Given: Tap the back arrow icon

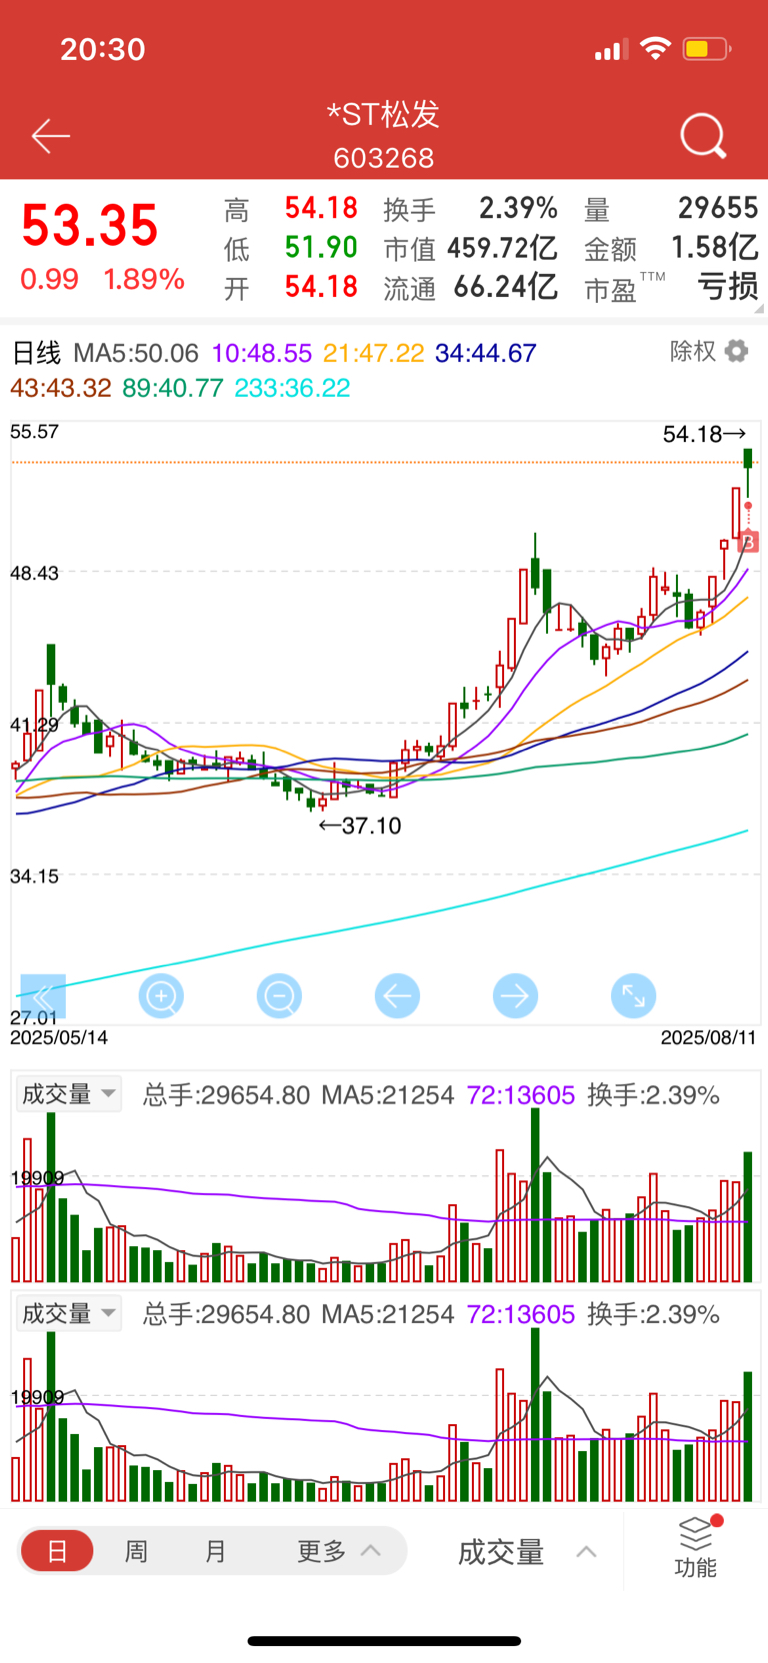Looking at the screenshot, I should [x=51, y=136].
